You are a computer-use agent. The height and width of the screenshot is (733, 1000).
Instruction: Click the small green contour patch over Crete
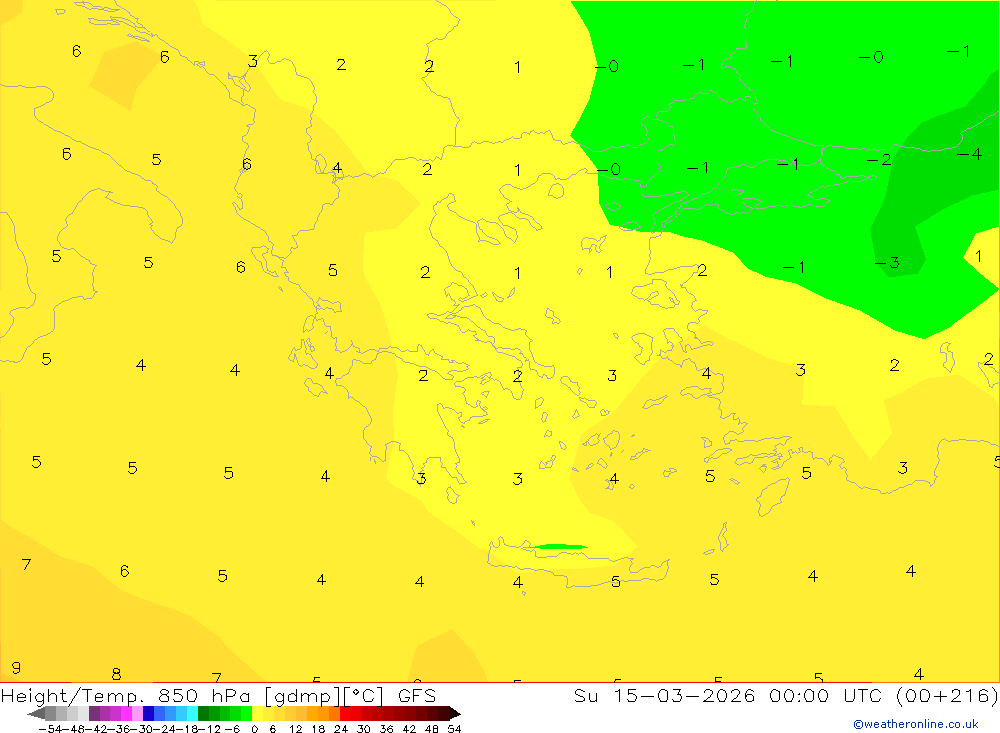[x=559, y=547]
